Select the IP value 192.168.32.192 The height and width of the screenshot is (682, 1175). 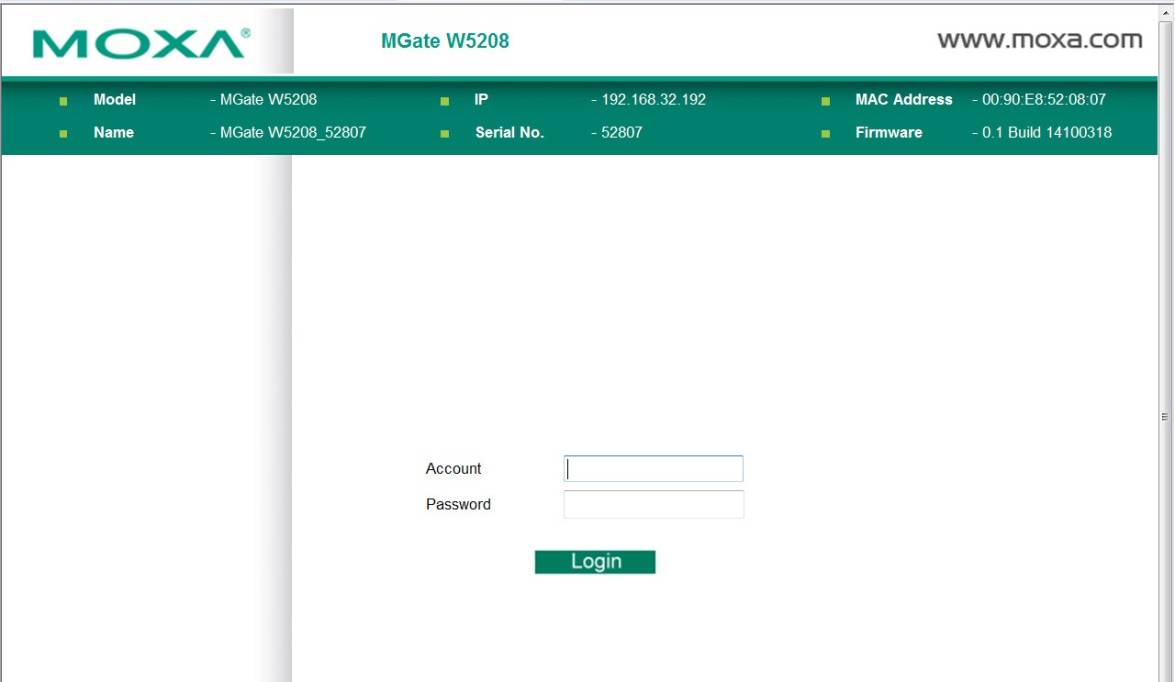pyautogui.click(x=653, y=100)
